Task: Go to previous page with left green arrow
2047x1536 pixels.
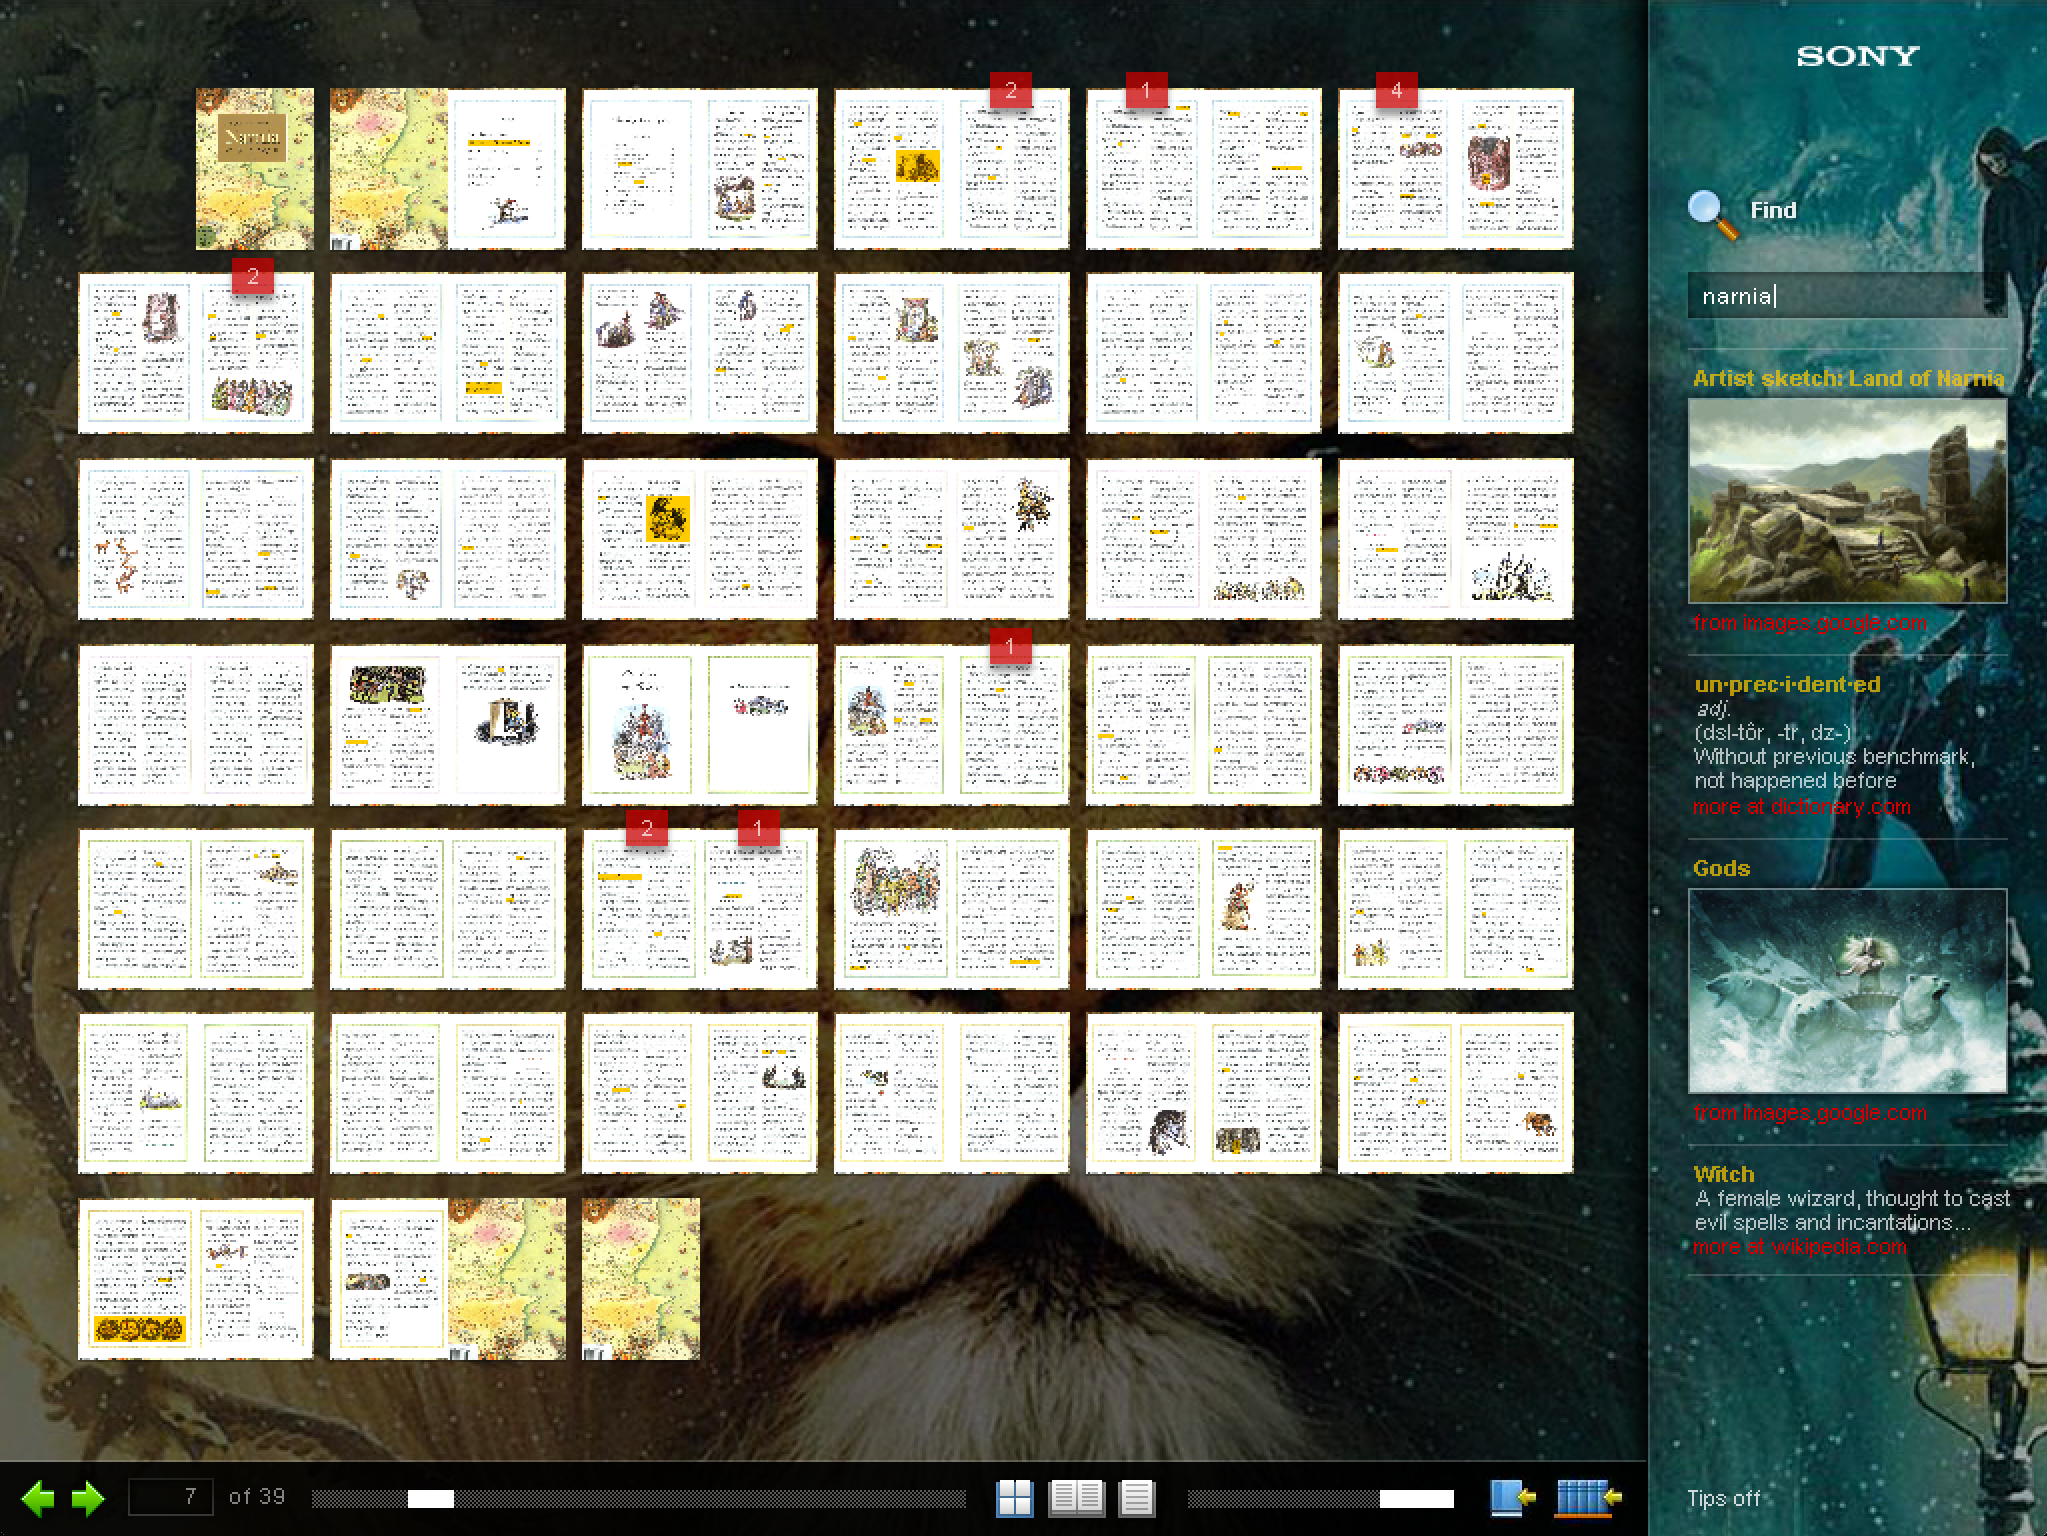Action: [38, 1498]
